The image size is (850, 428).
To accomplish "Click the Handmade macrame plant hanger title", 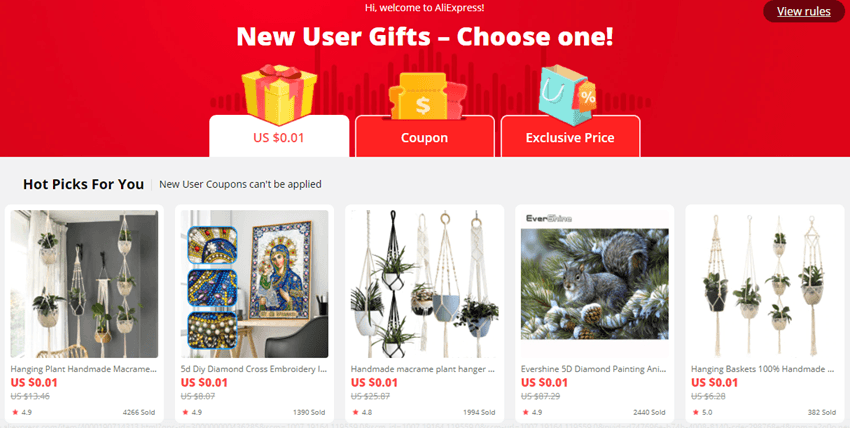I will (423, 369).
